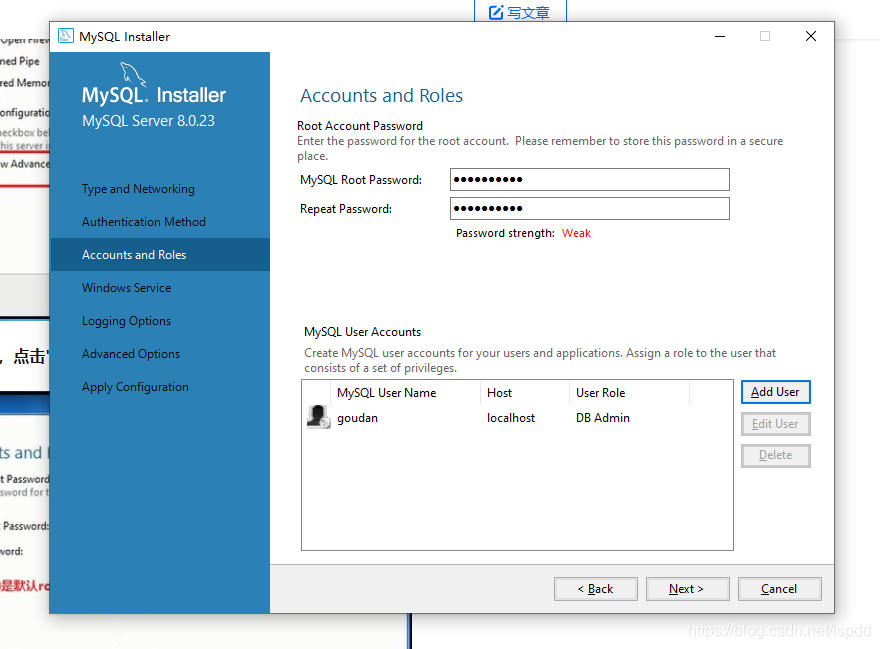880x649 pixels.
Task: Focus the Repeat Password field
Action: [x=589, y=208]
